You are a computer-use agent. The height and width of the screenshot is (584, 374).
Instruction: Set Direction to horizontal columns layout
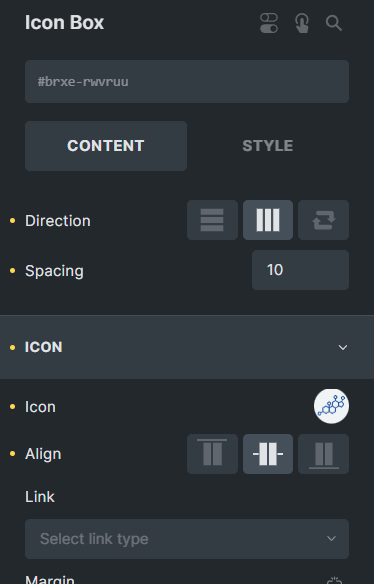(268, 220)
